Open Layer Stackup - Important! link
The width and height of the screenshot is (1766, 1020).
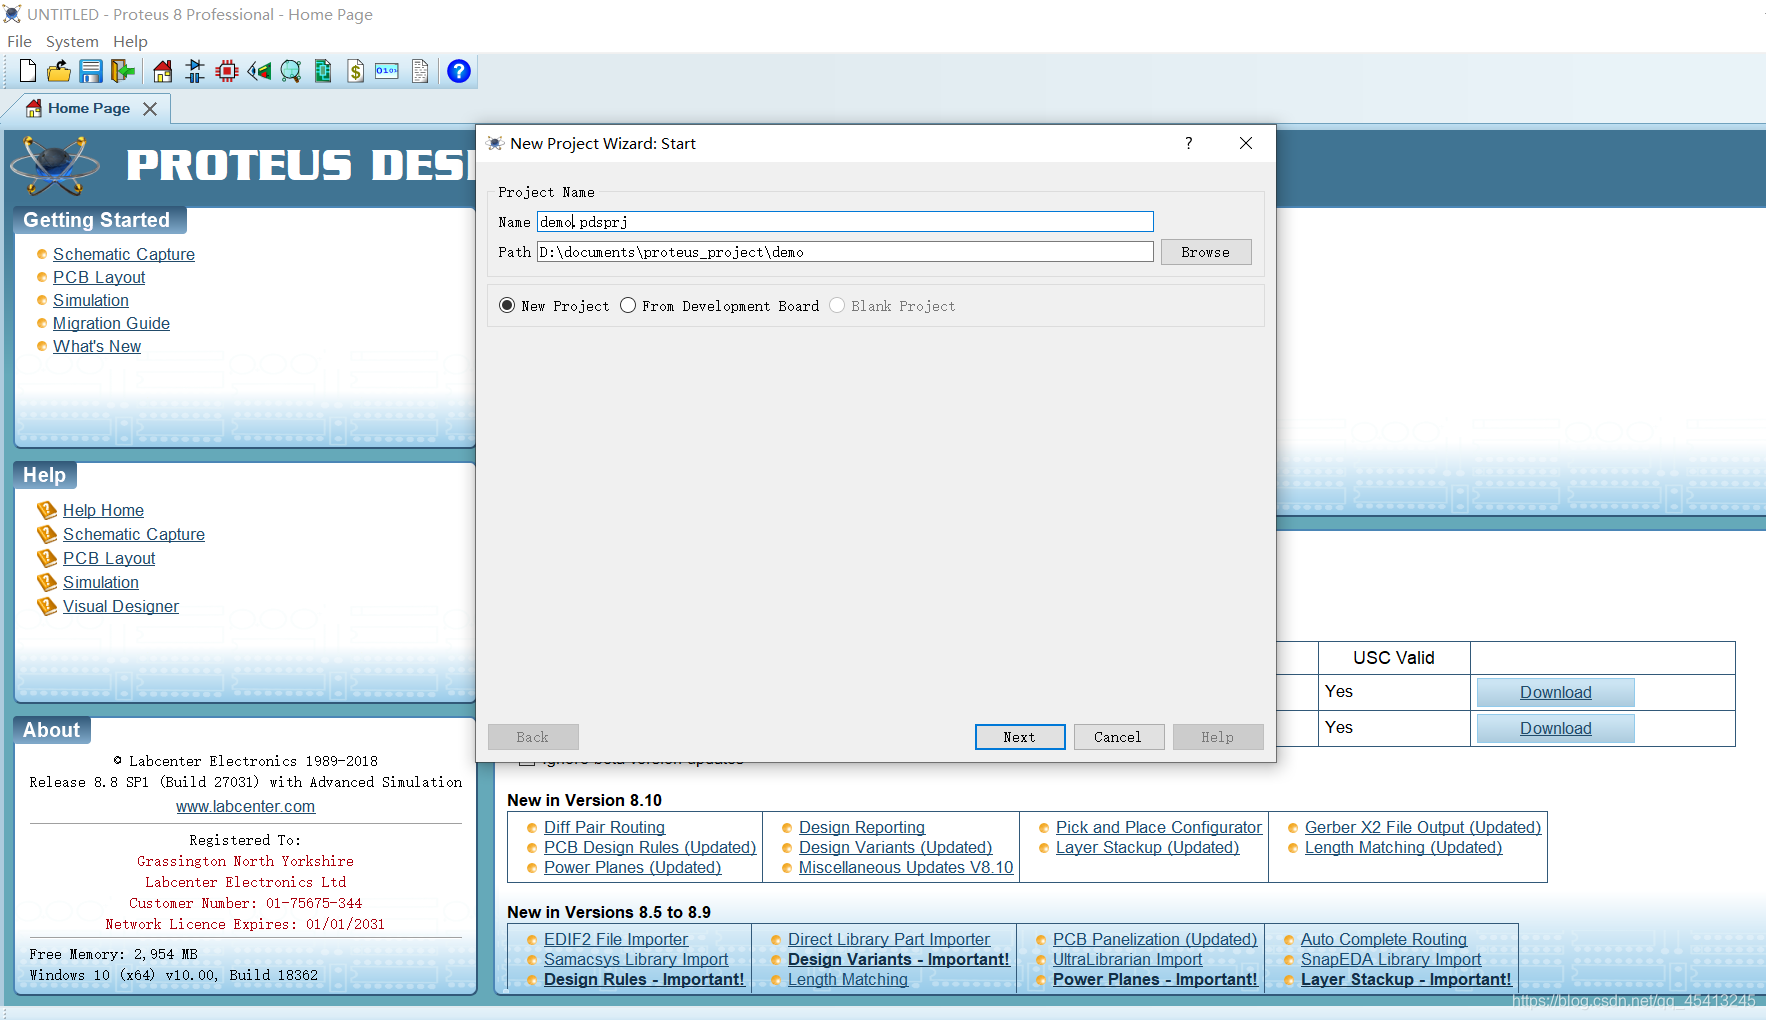1406,979
